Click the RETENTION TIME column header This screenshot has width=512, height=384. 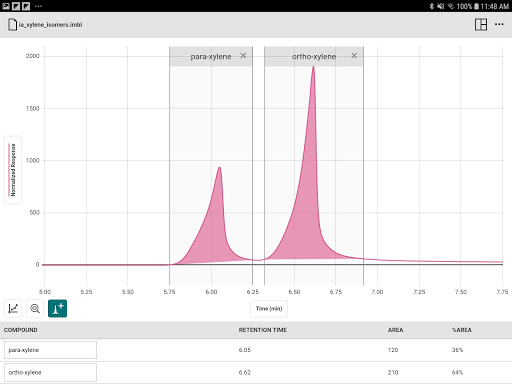click(263, 330)
